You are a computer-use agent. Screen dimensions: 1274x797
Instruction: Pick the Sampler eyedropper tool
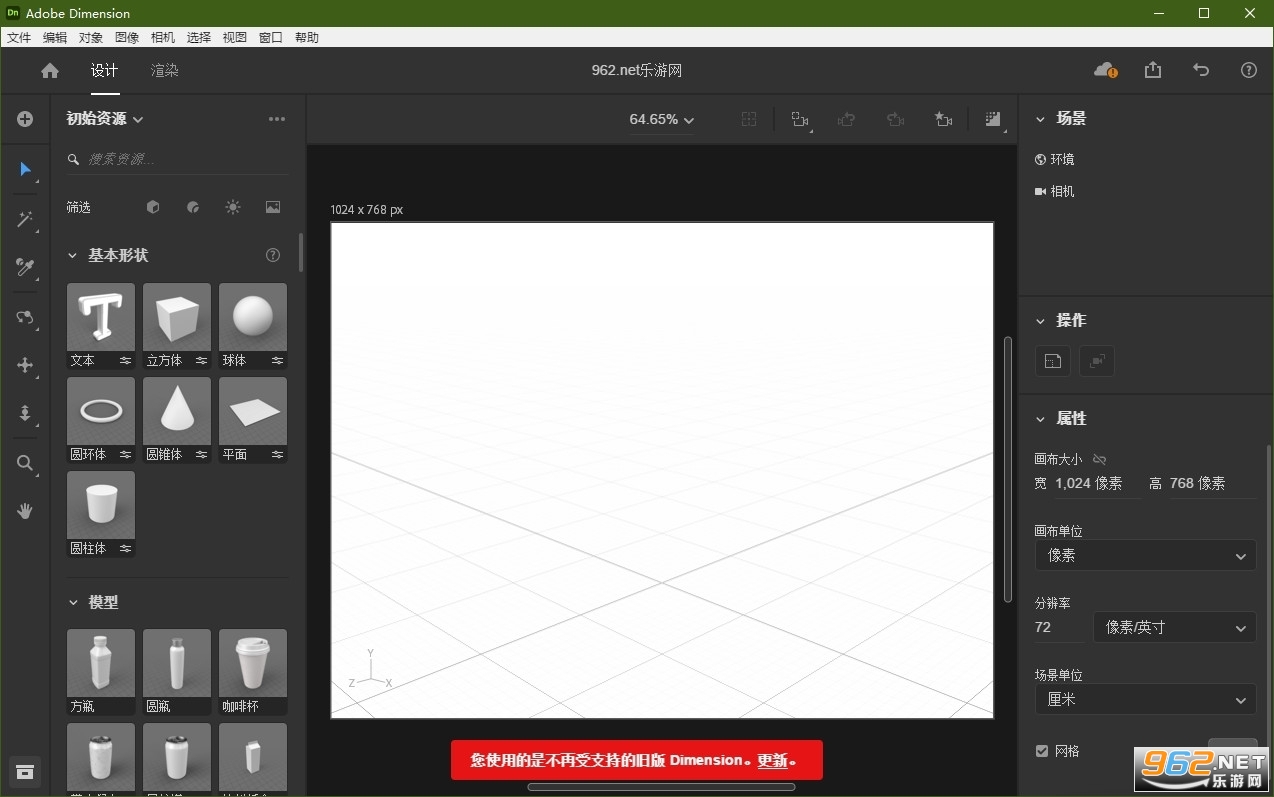coord(25,267)
